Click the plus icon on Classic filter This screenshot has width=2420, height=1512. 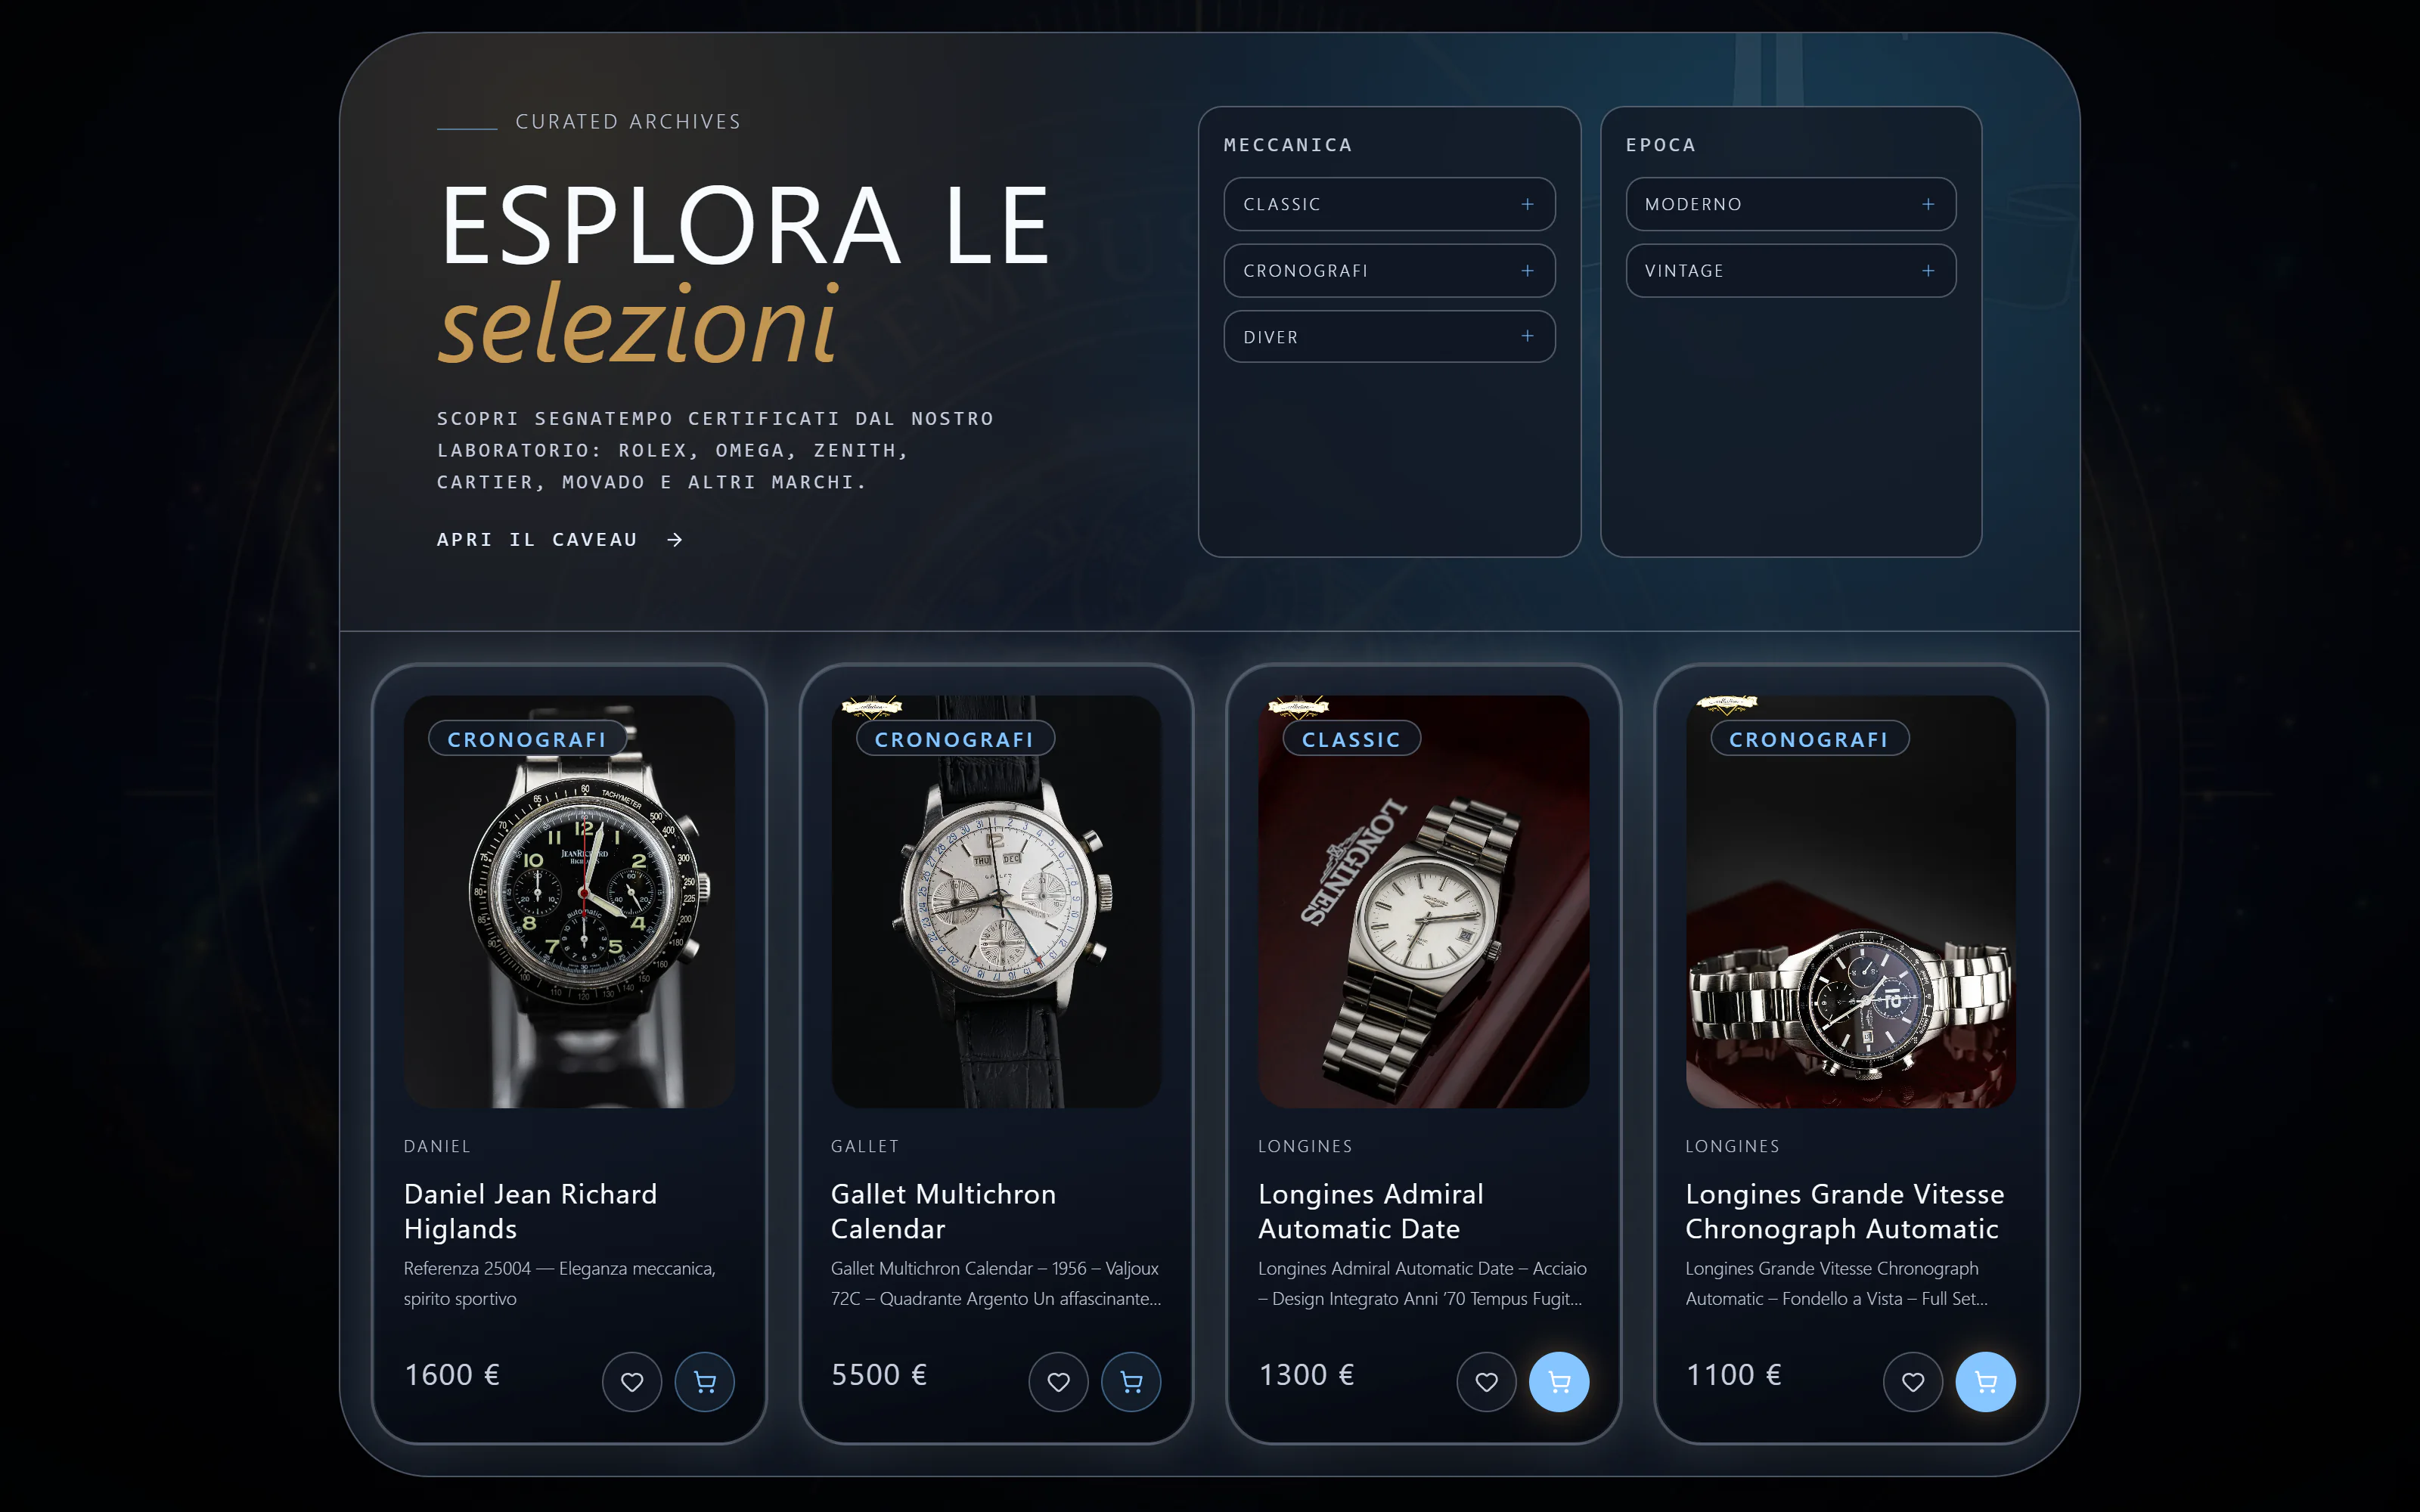tap(1527, 204)
